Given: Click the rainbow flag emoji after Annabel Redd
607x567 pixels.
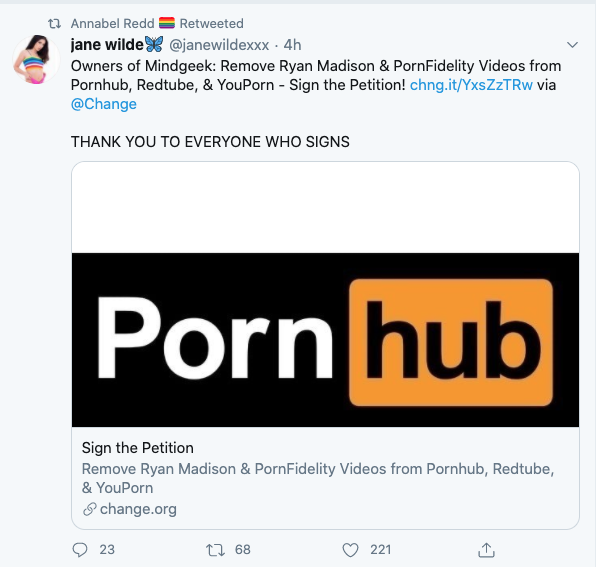Looking at the screenshot, I should tap(167, 23).
